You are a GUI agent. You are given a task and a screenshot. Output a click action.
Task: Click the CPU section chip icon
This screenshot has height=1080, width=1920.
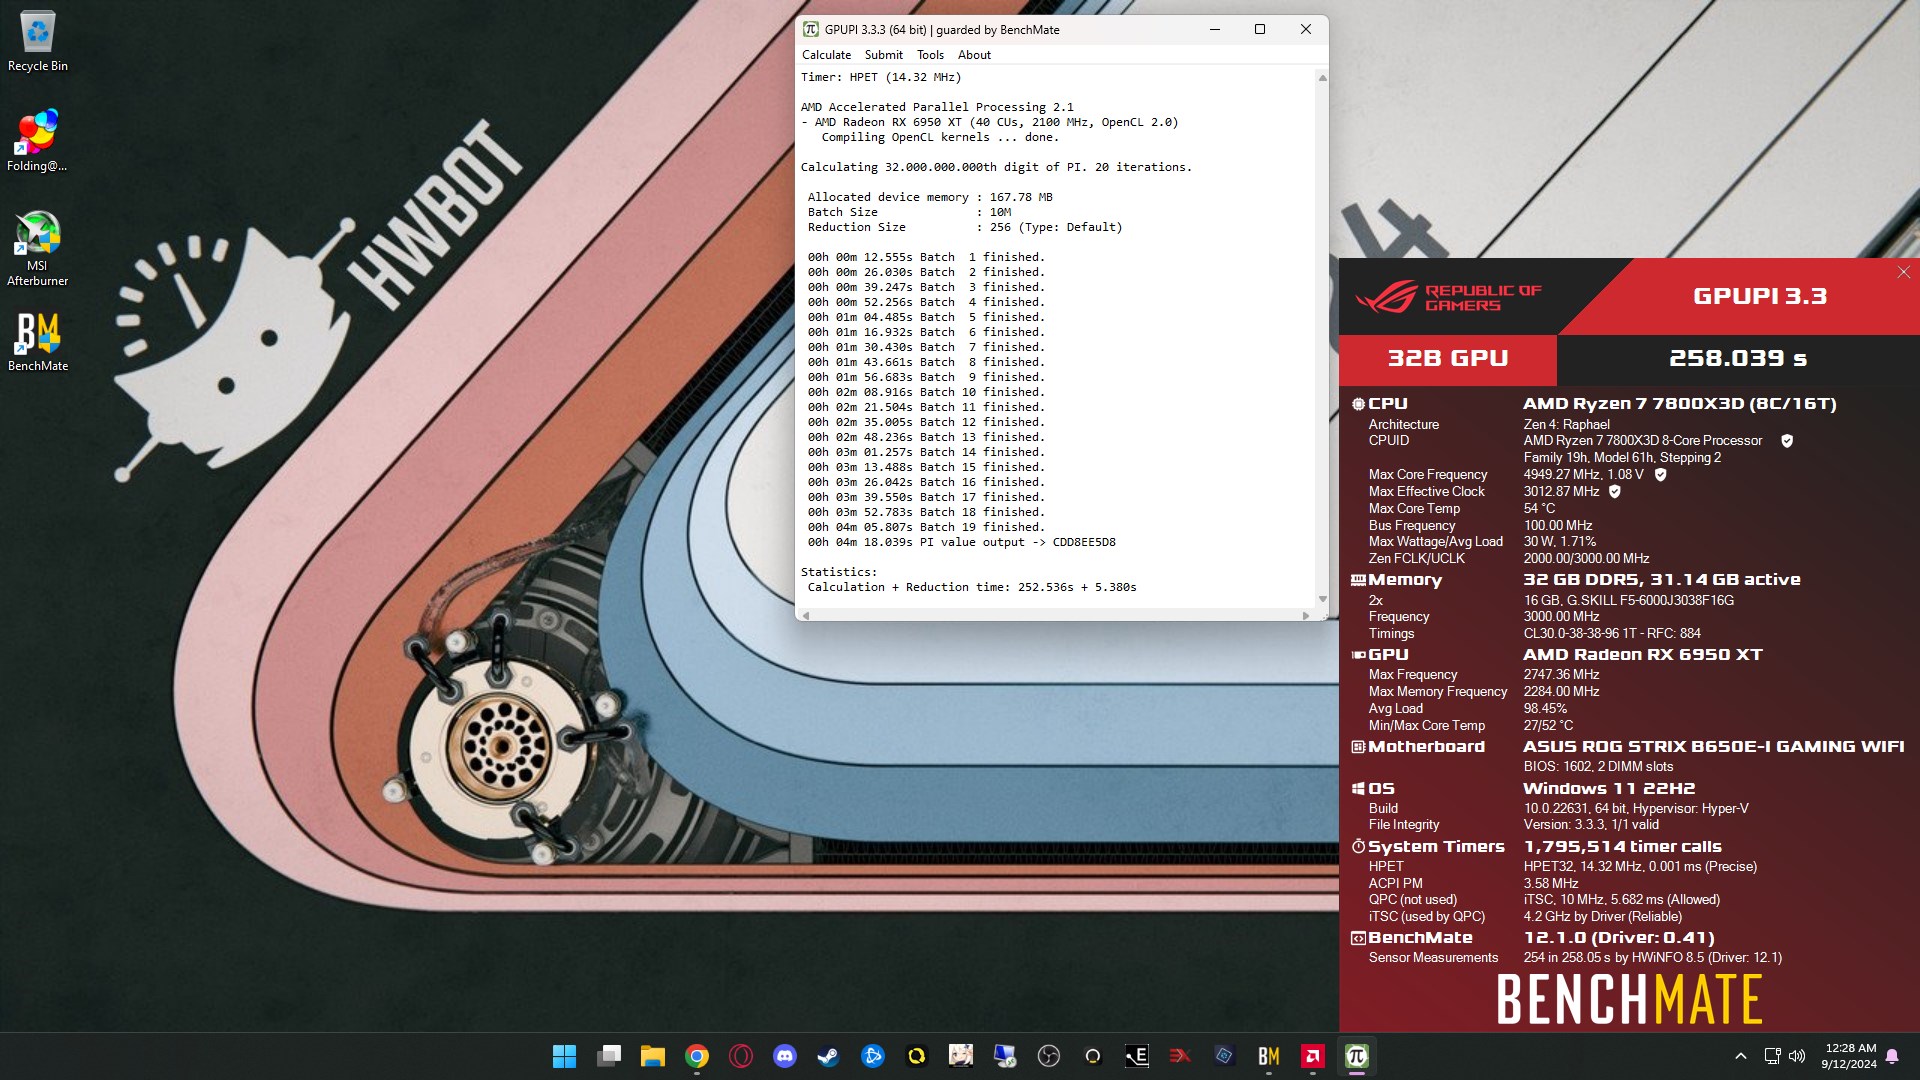point(1358,404)
